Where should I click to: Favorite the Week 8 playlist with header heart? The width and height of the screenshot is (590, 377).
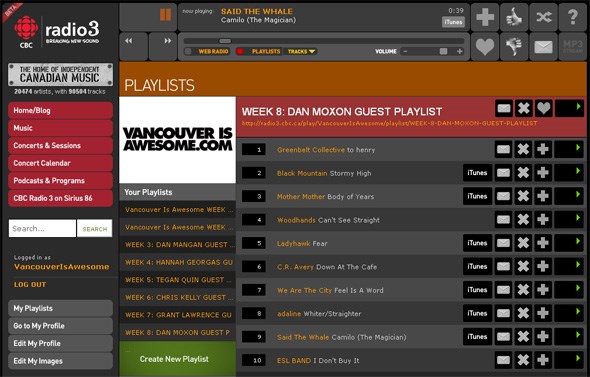(543, 108)
